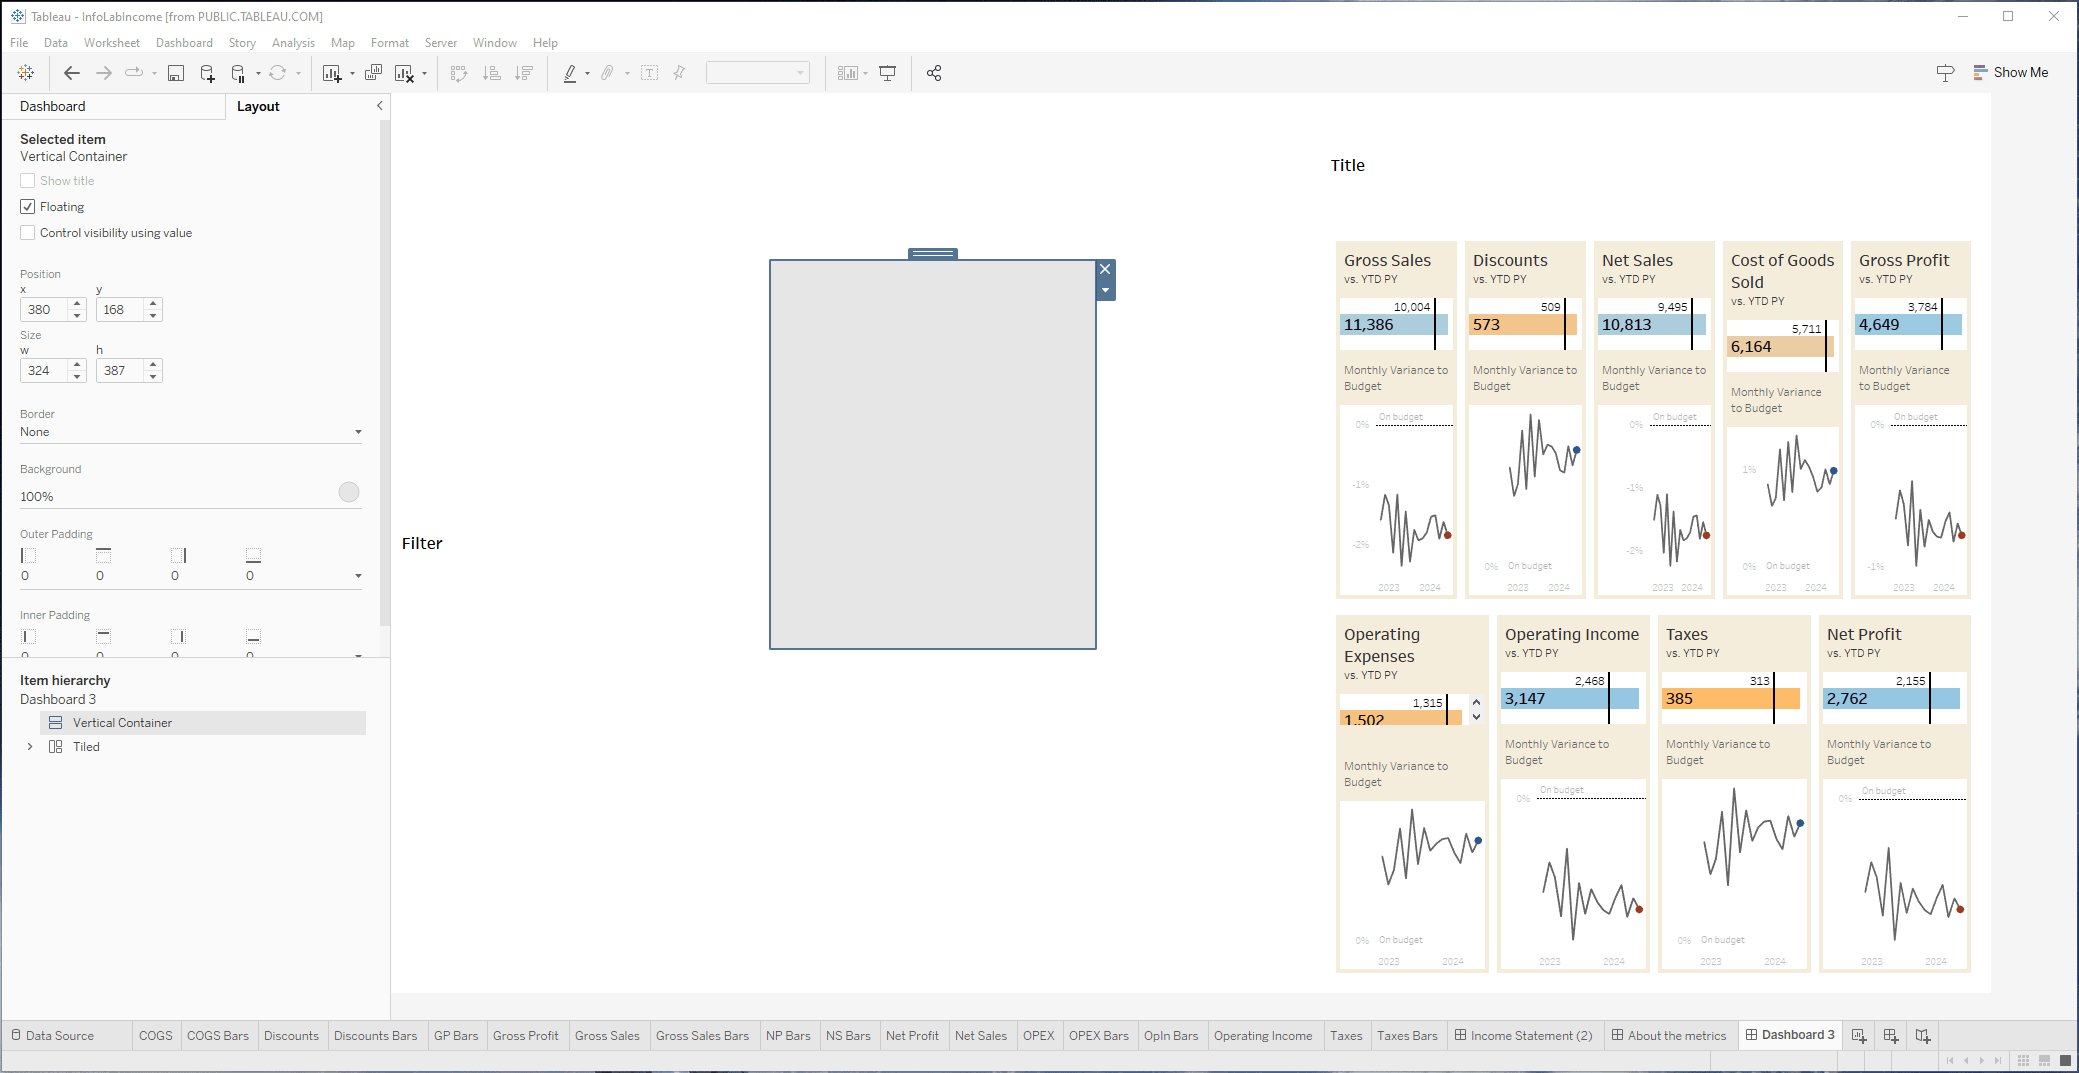Open Presentation Mode icon

(887, 73)
